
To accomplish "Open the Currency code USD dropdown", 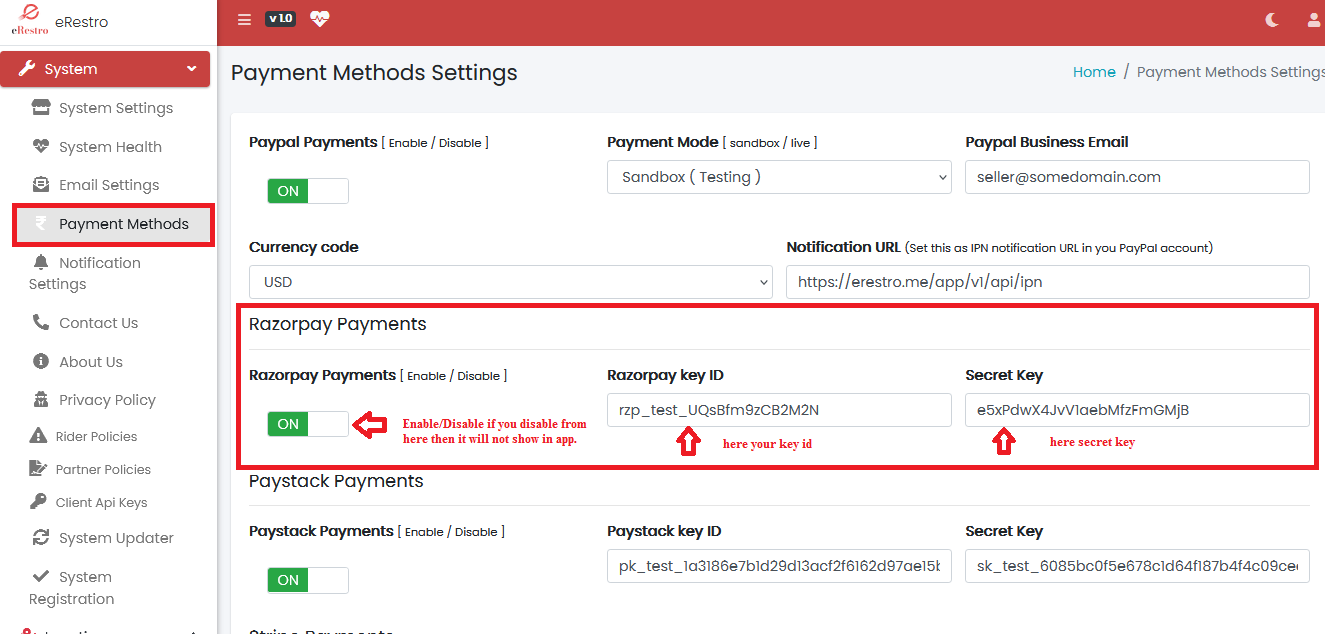I will [510, 282].
